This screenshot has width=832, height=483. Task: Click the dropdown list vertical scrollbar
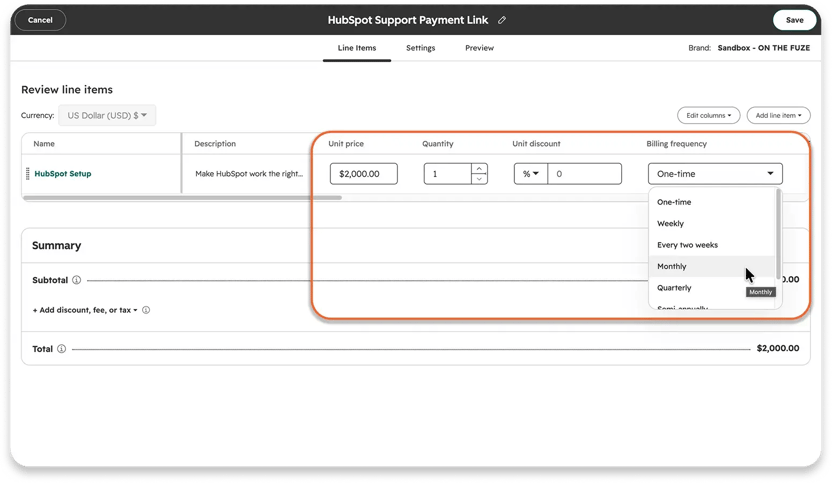778,234
